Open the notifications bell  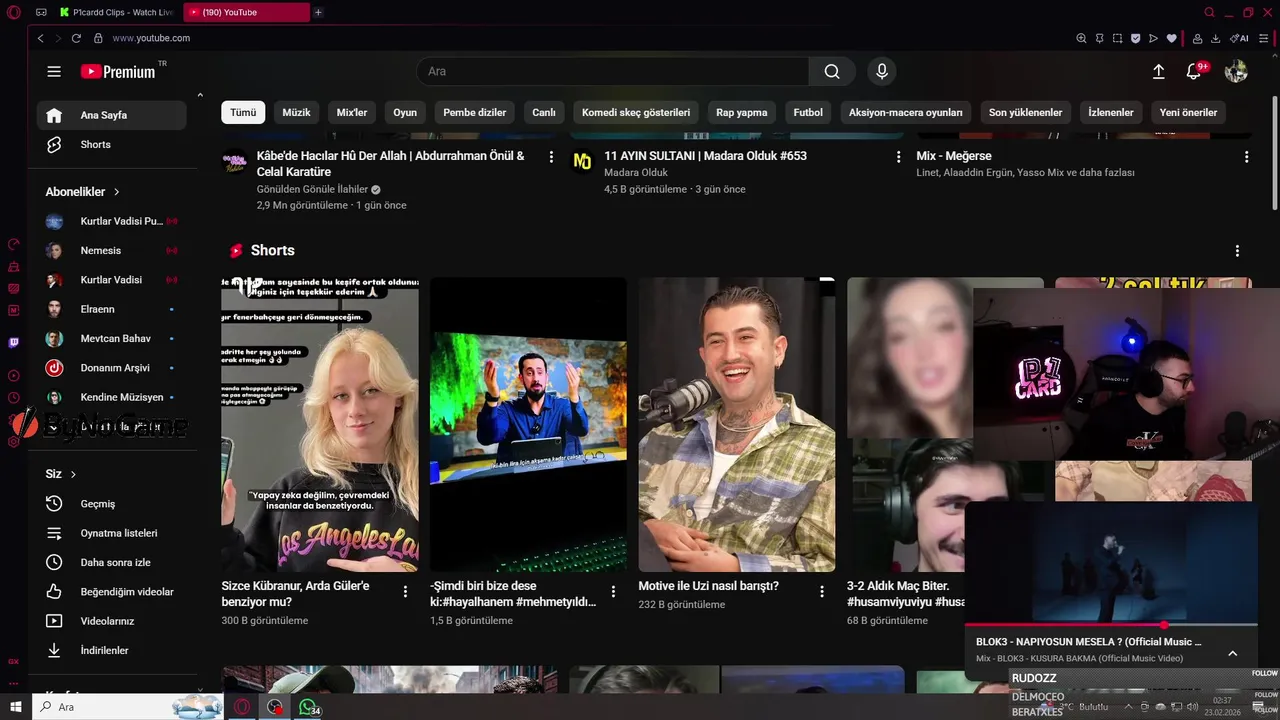coord(1194,71)
